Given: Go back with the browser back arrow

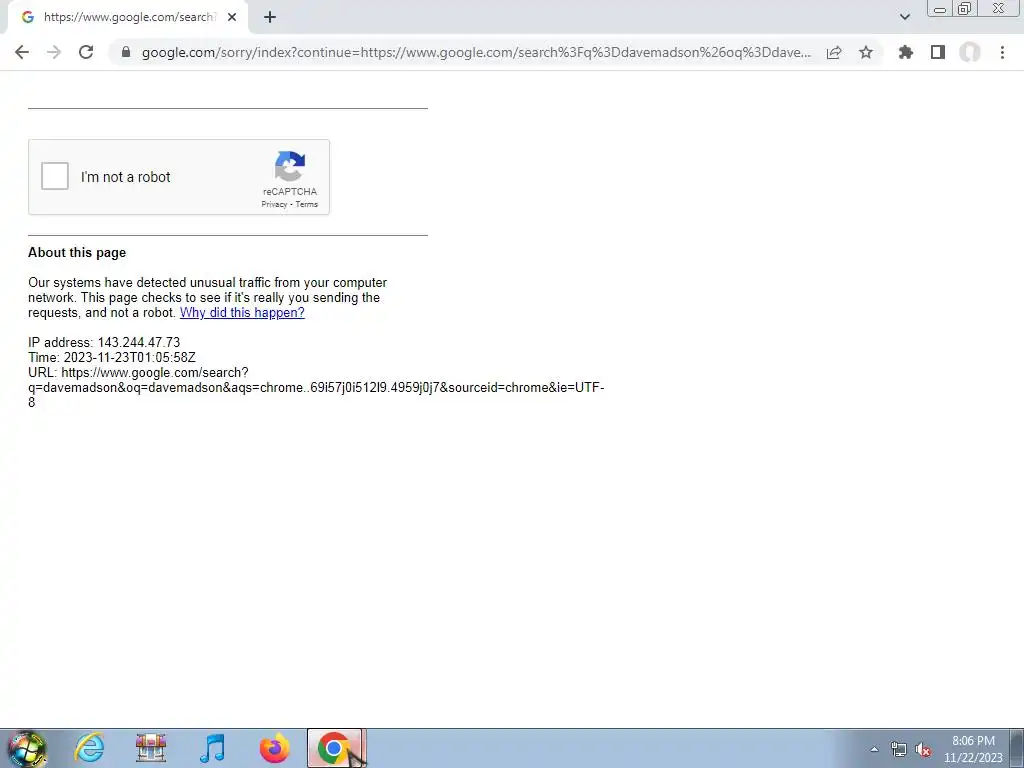Looking at the screenshot, I should 22,52.
